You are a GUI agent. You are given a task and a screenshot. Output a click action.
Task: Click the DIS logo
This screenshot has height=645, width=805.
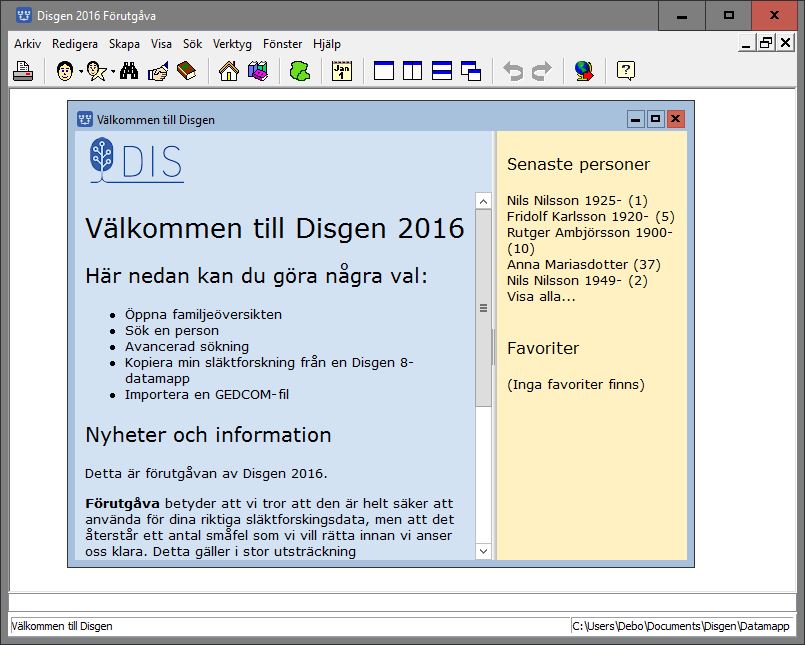point(136,160)
